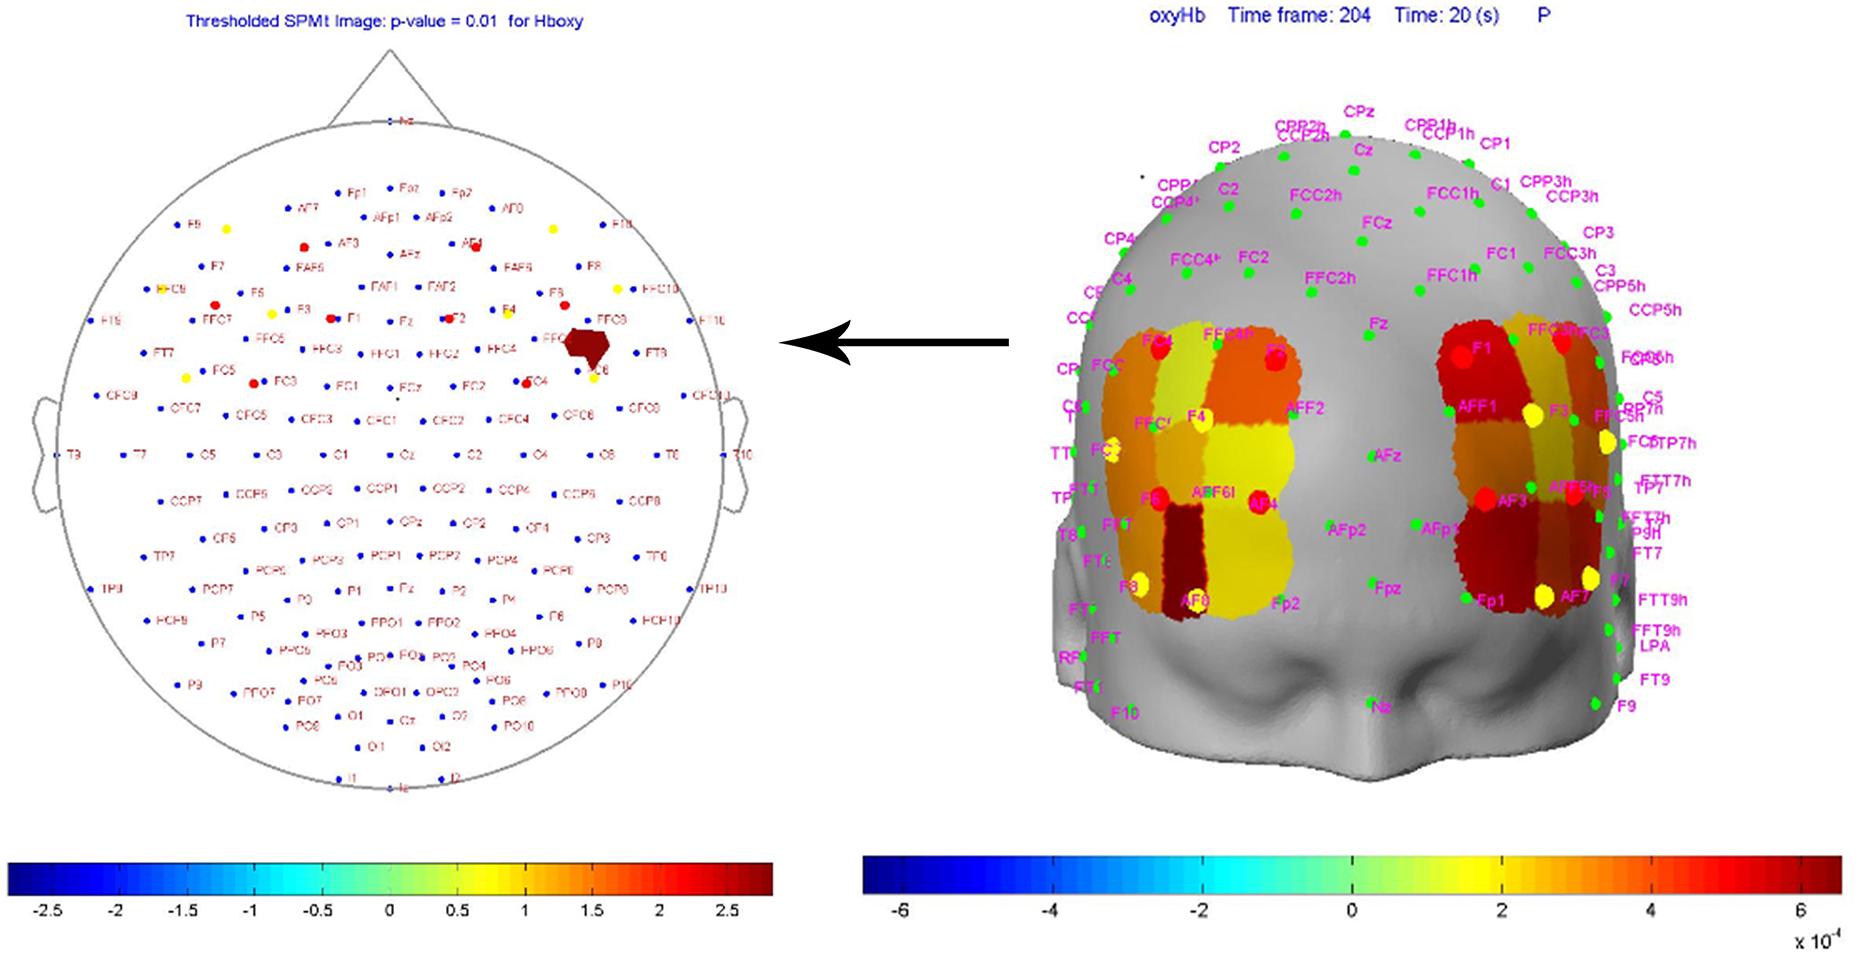Click the Fpz label on the 3D head model
The height and width of the screenshot is (957, 1858).
point(1387,589)
